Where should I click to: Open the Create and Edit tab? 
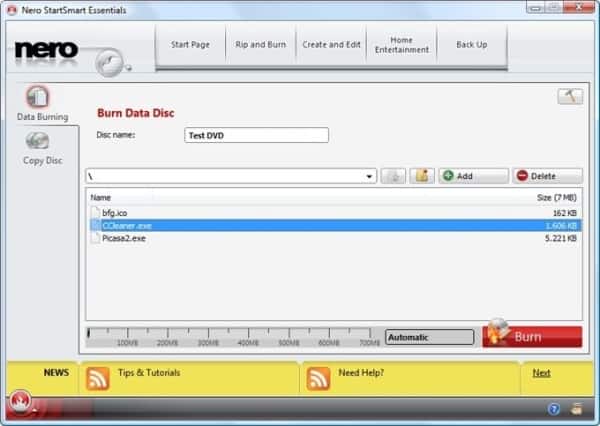pyautogui.click(x=331, y=45)
